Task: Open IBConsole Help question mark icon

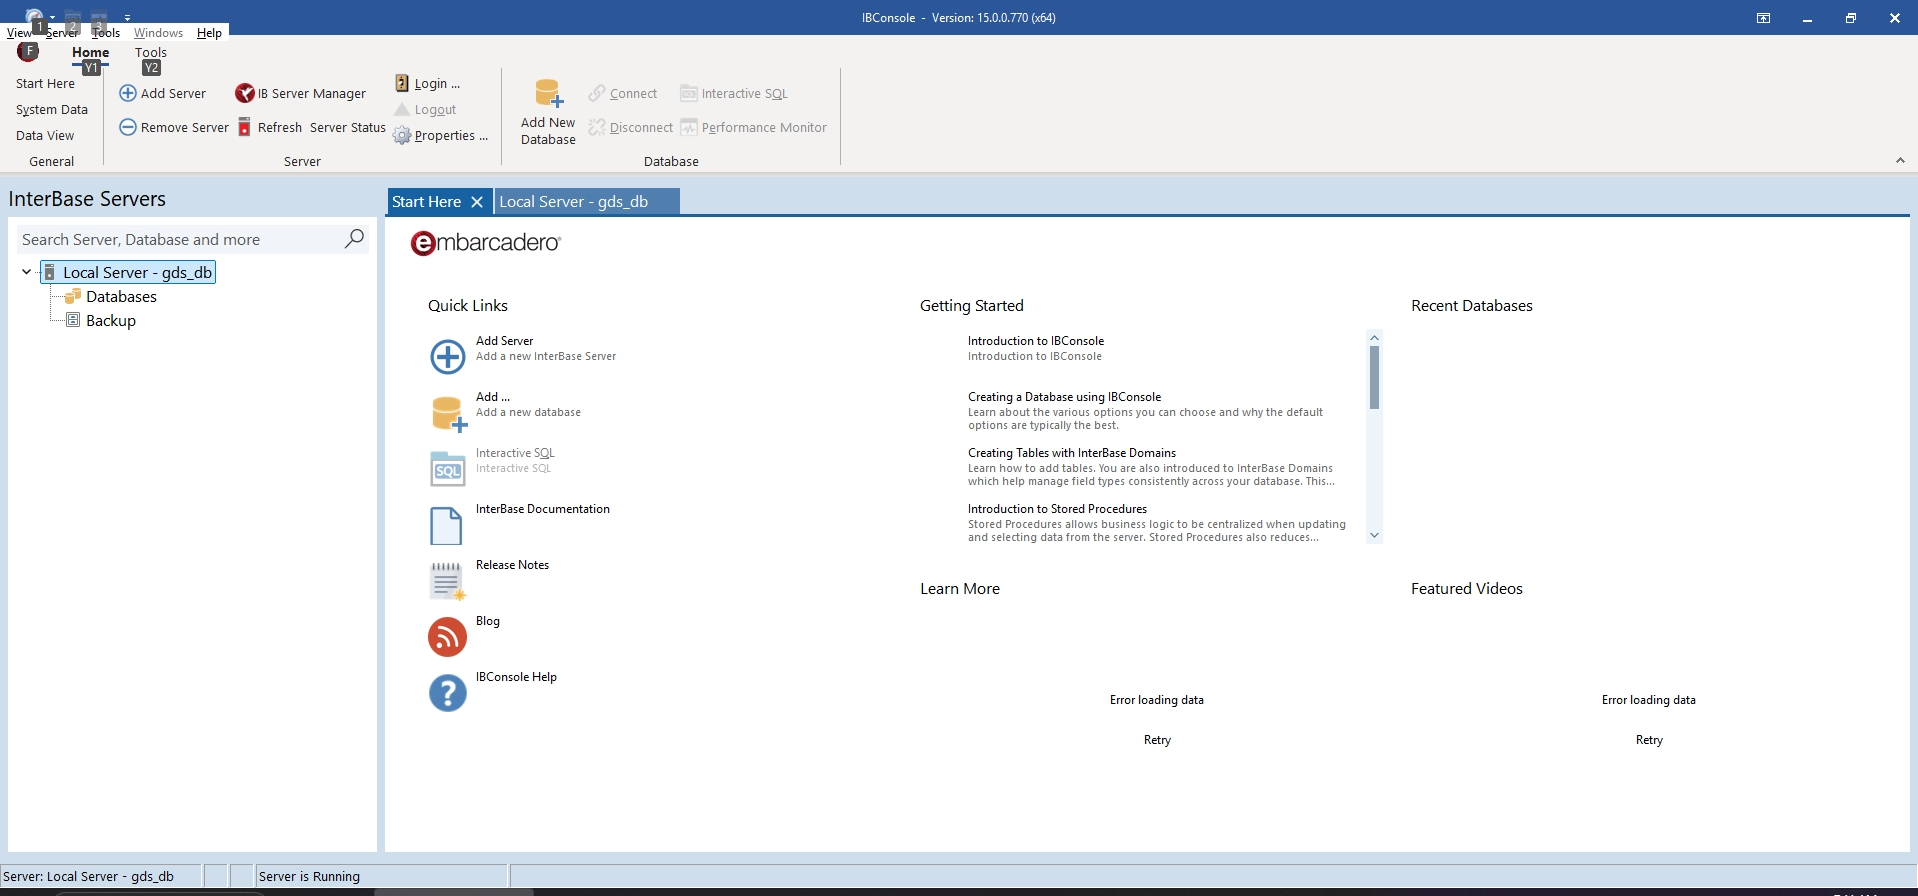Action: point(447,693)
